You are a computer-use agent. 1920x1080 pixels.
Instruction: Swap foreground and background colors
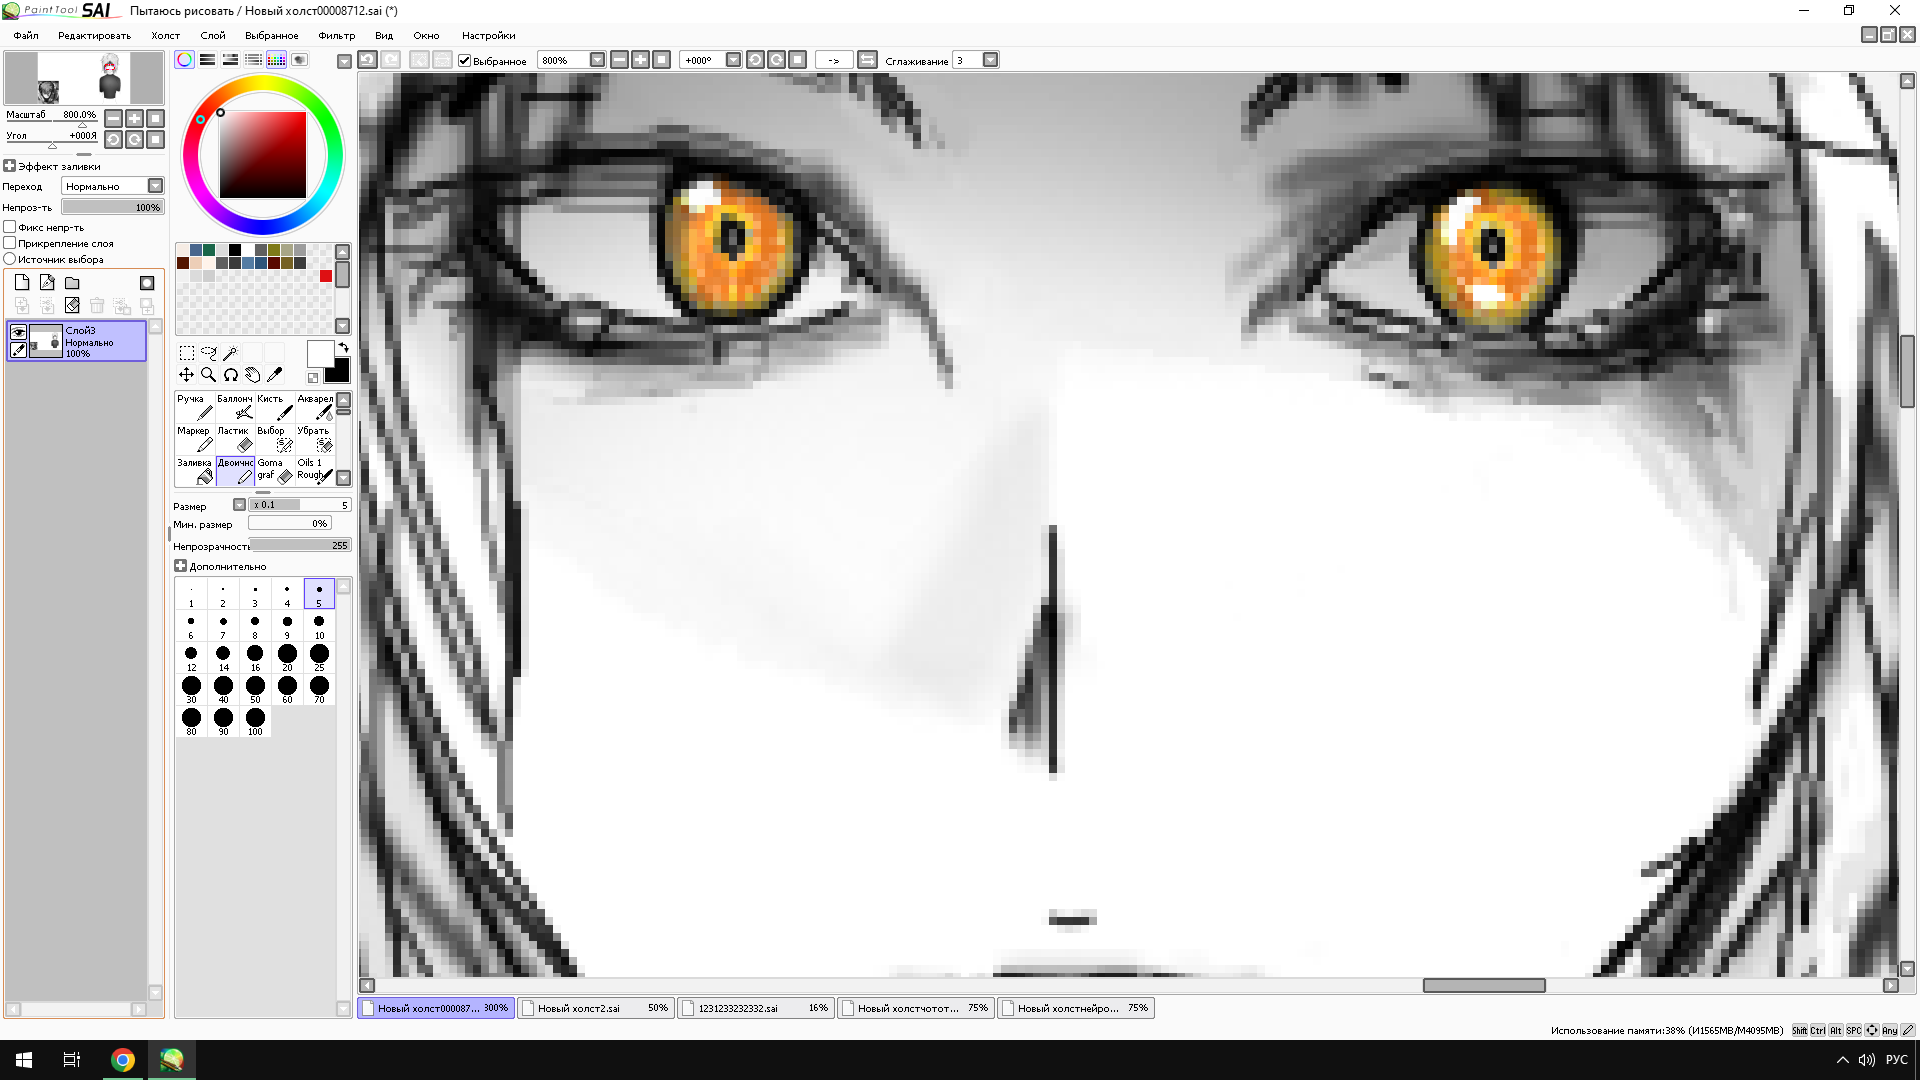coord(343,348)
